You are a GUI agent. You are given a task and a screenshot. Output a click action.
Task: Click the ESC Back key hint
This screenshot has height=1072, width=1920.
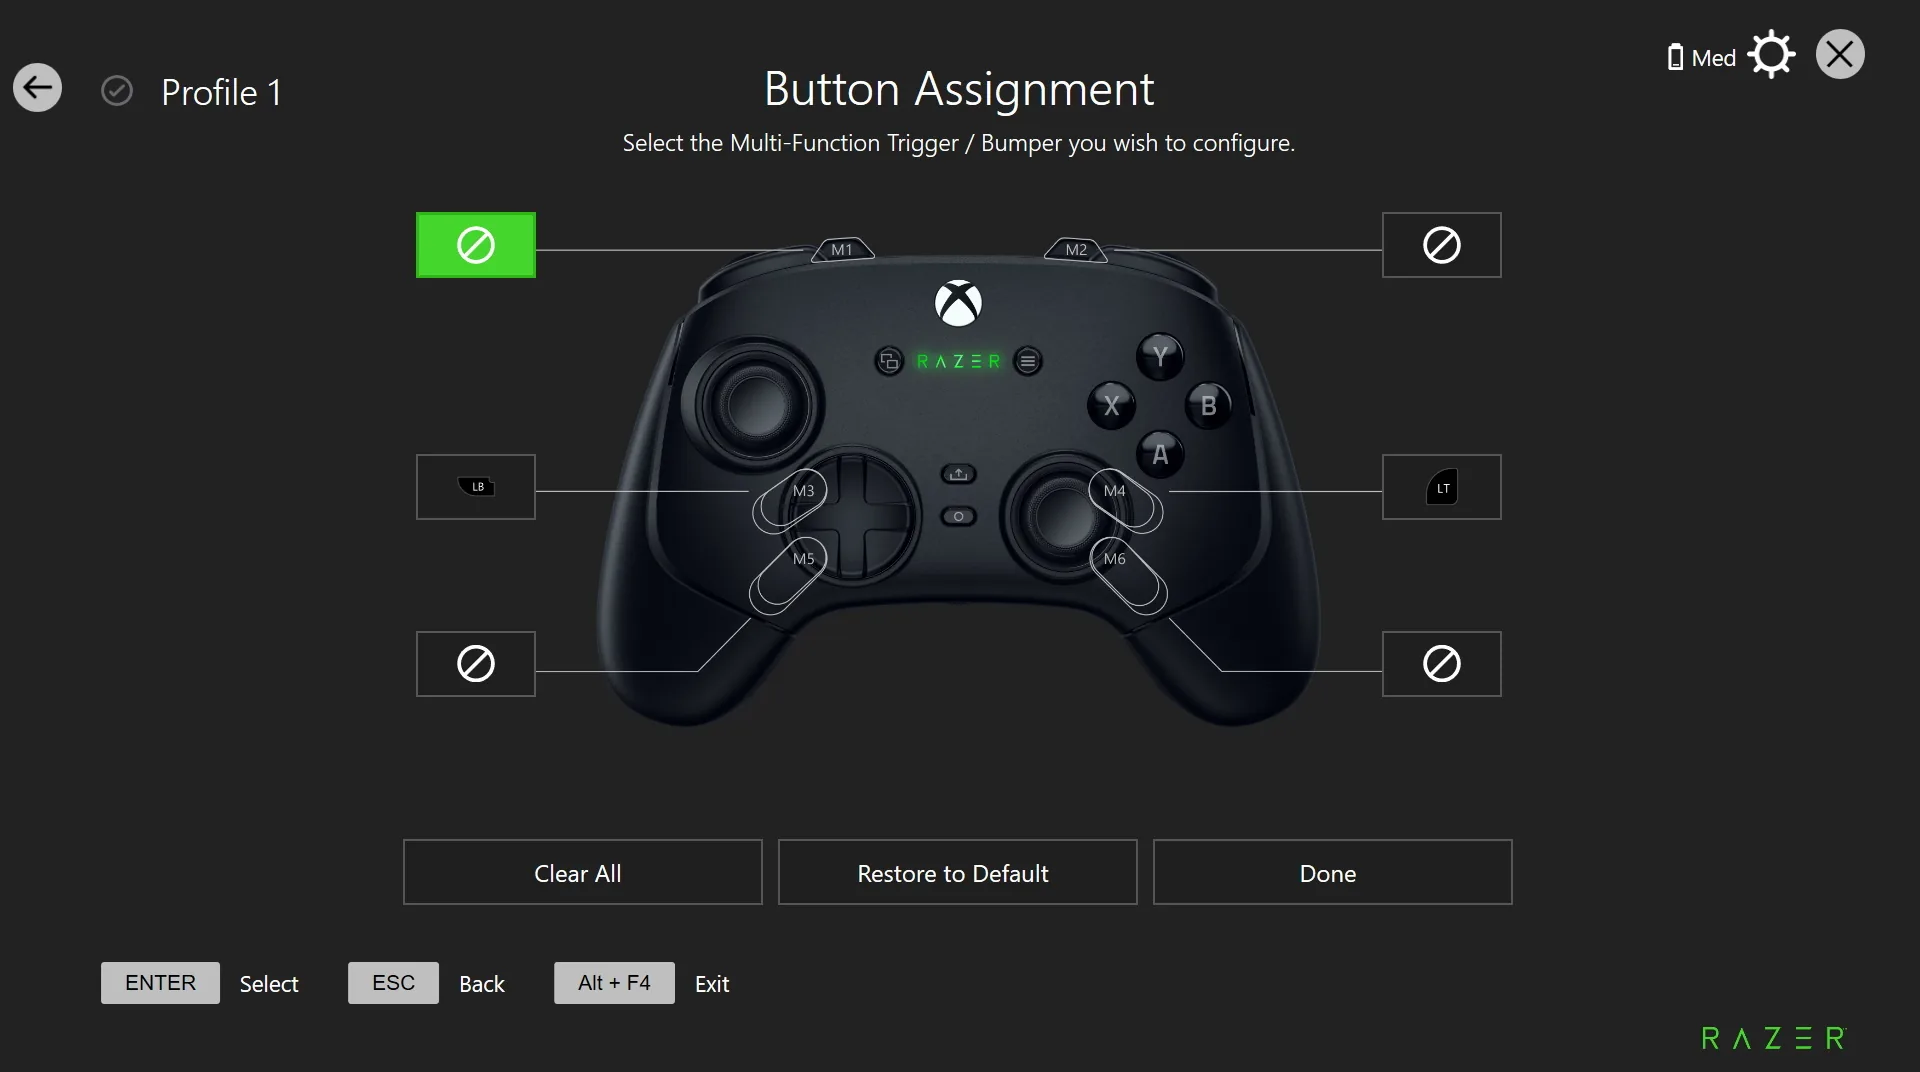(x=427, y=983)
